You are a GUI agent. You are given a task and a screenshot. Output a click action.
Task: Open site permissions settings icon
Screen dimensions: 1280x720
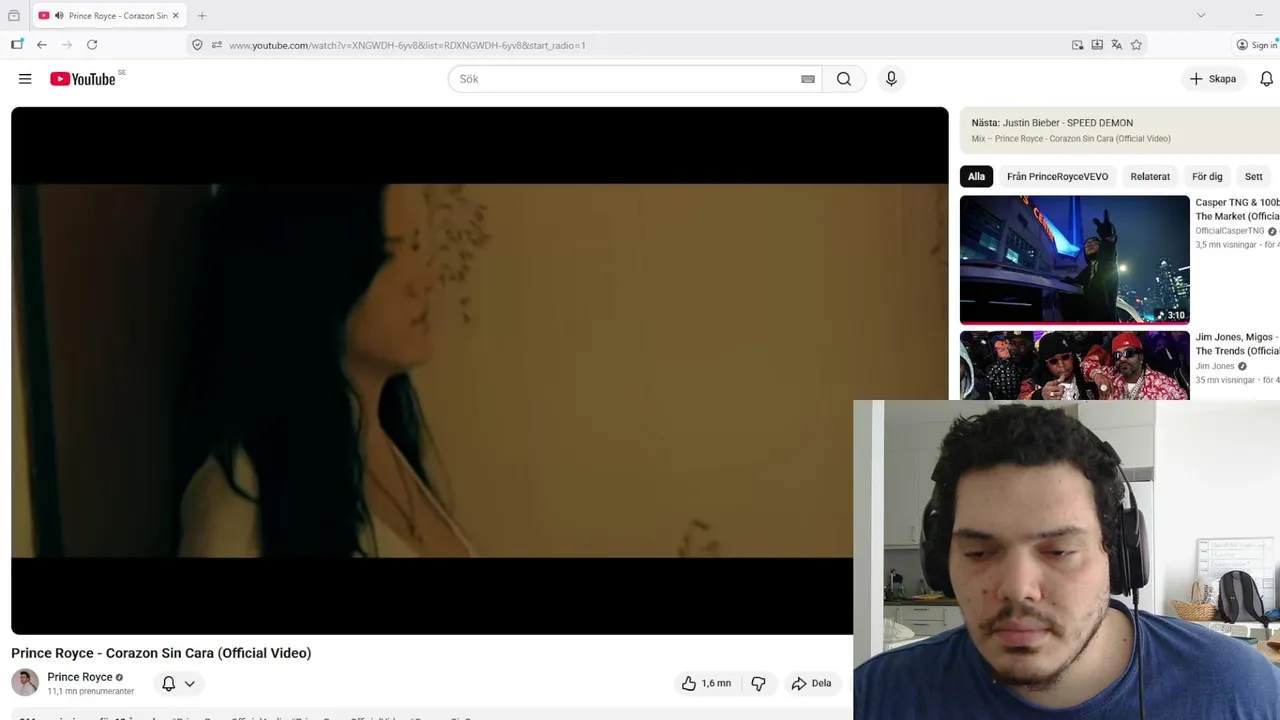point(216,45)
